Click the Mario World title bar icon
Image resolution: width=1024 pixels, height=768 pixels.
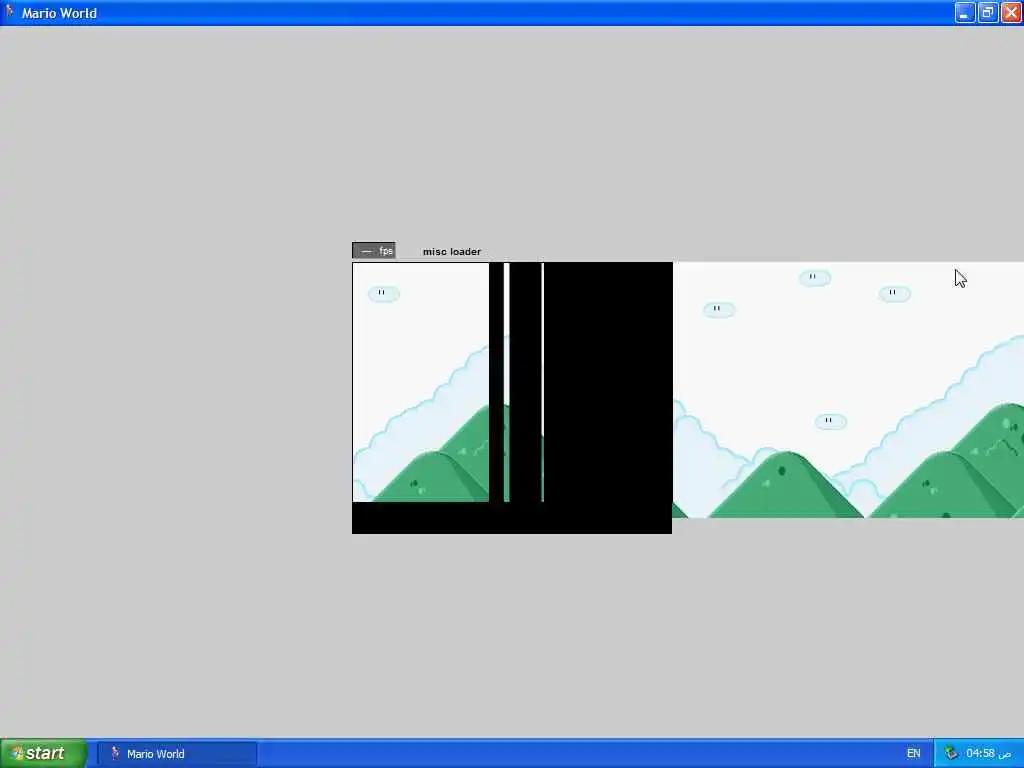point(10,12)
